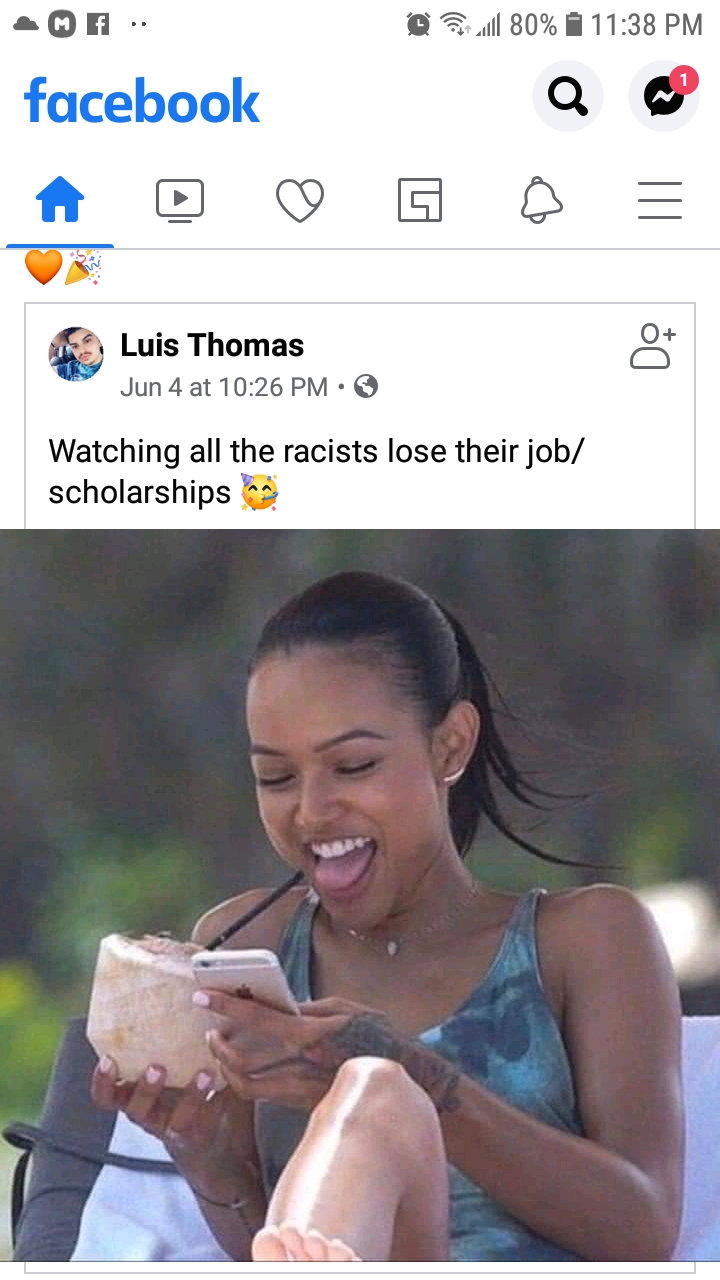Open the post photo of woman with phone
Image resolution: width=720 pixels, height=1280 pixels.
[360, 895]
